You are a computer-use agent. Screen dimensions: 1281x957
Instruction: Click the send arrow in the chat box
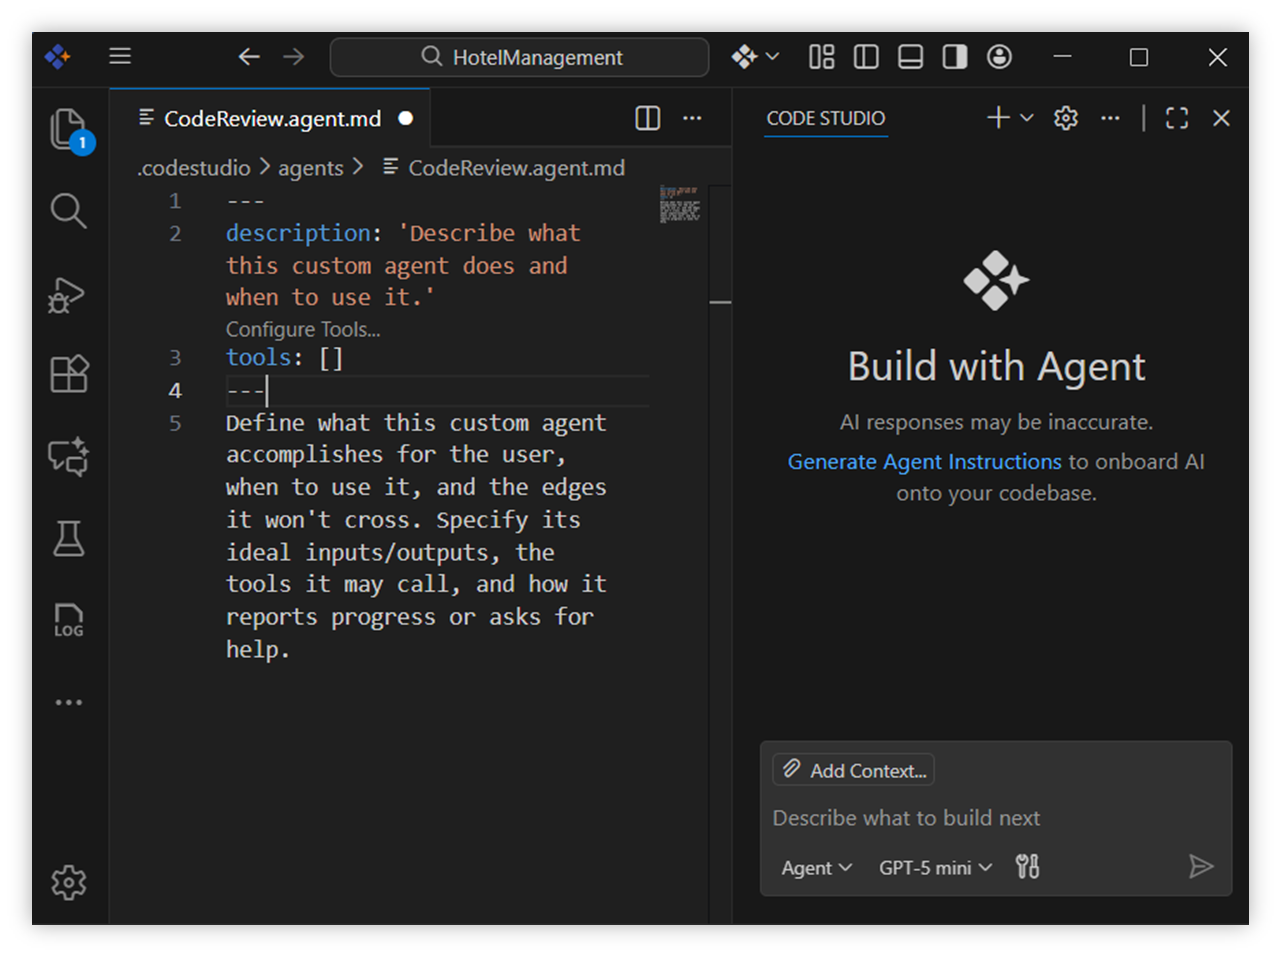pos(1202,867)
